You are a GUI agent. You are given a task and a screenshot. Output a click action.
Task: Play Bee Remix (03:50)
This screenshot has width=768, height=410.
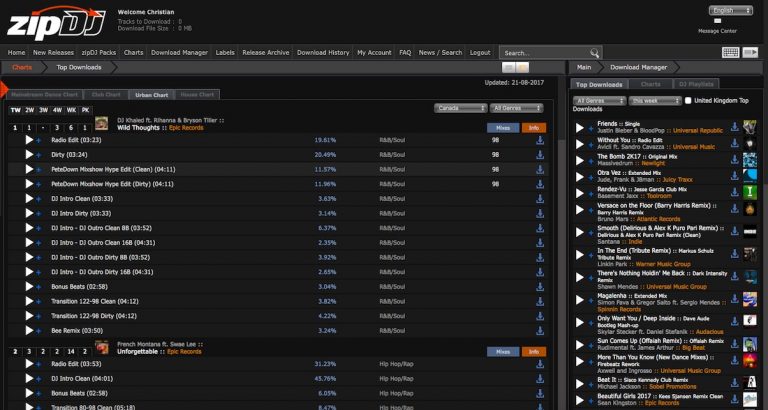click(29, 331)
